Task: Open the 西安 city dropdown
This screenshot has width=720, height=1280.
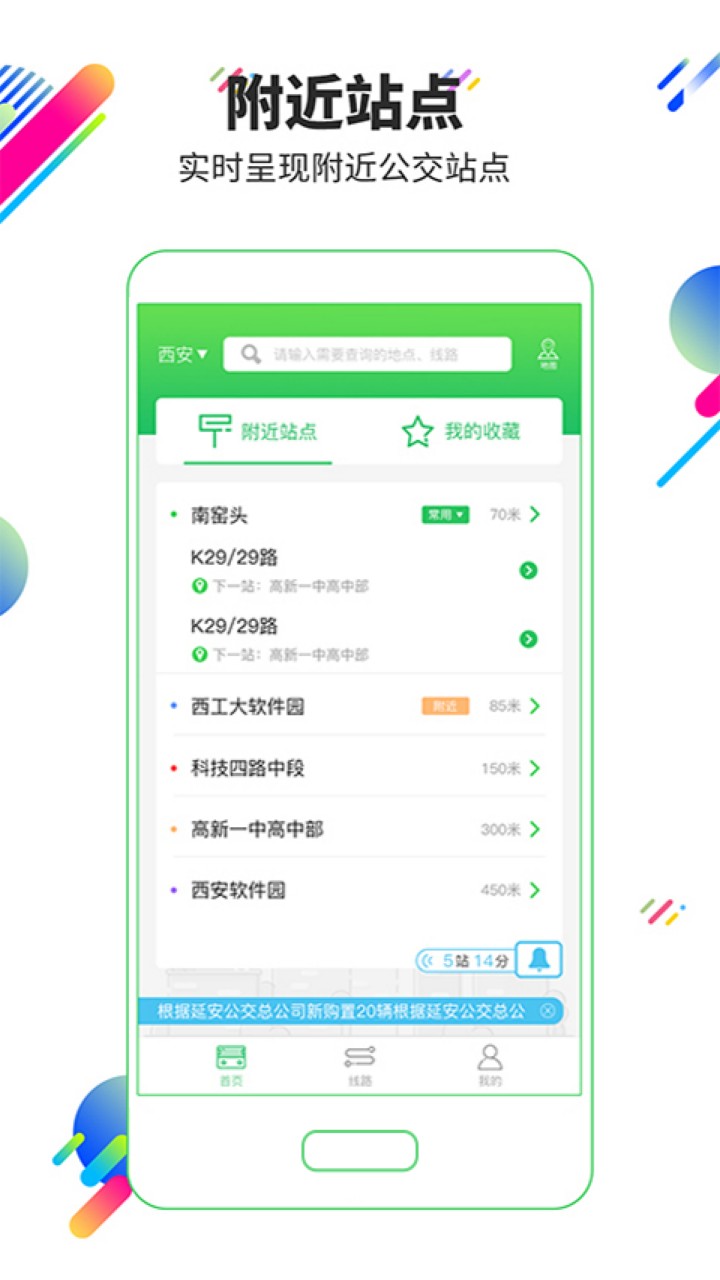Action: [x=183, y=354]
